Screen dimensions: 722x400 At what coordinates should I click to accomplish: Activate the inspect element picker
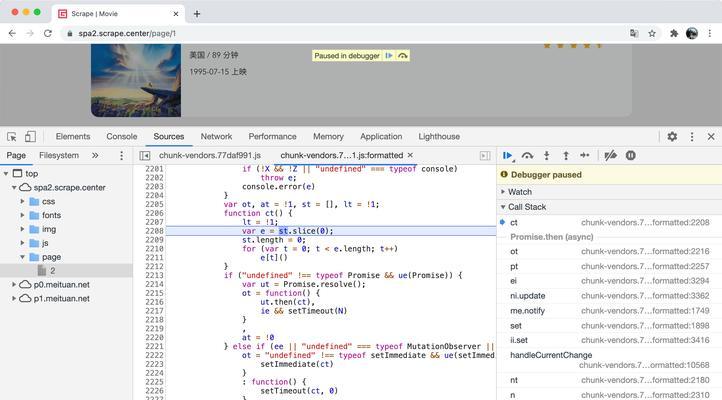pyautogui.click(x=12, y=137)
